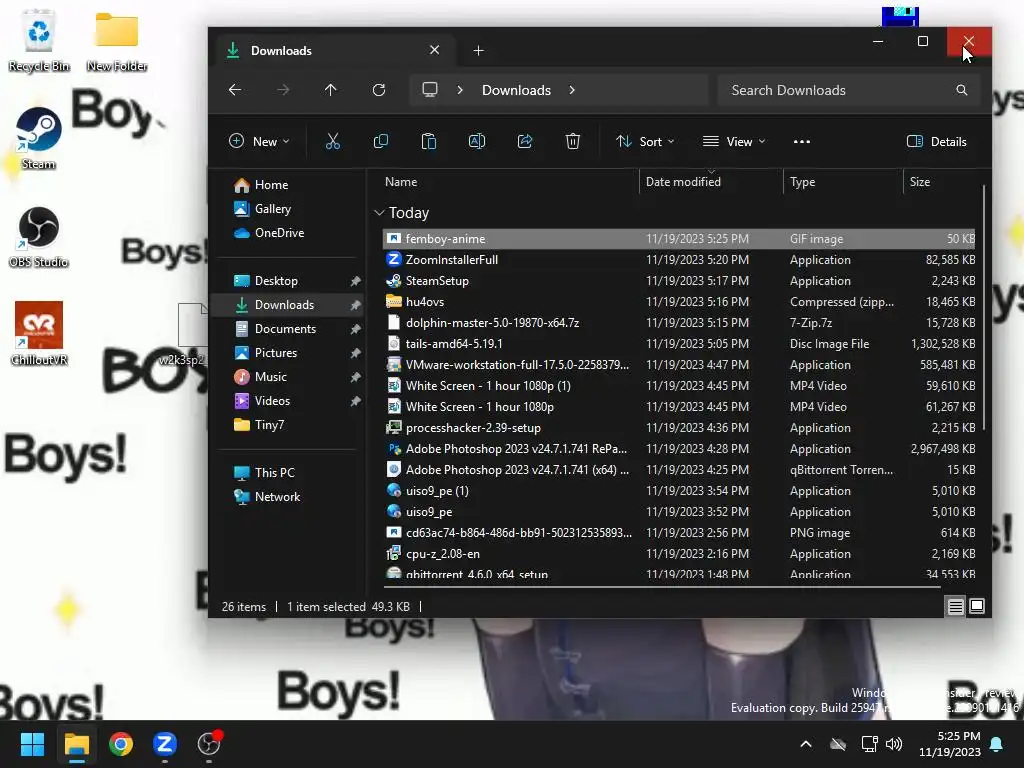Toggle the Details pane button
This screenshot has height=768, width=1024.
936,141
